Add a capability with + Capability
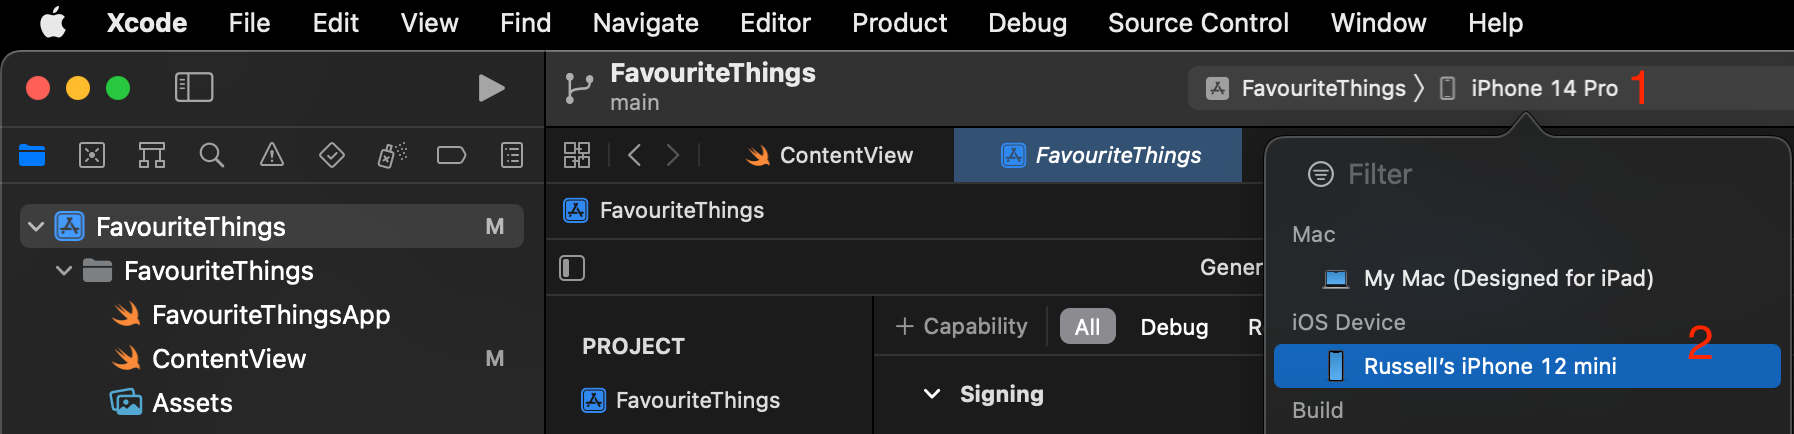 (x=962, y=327)
